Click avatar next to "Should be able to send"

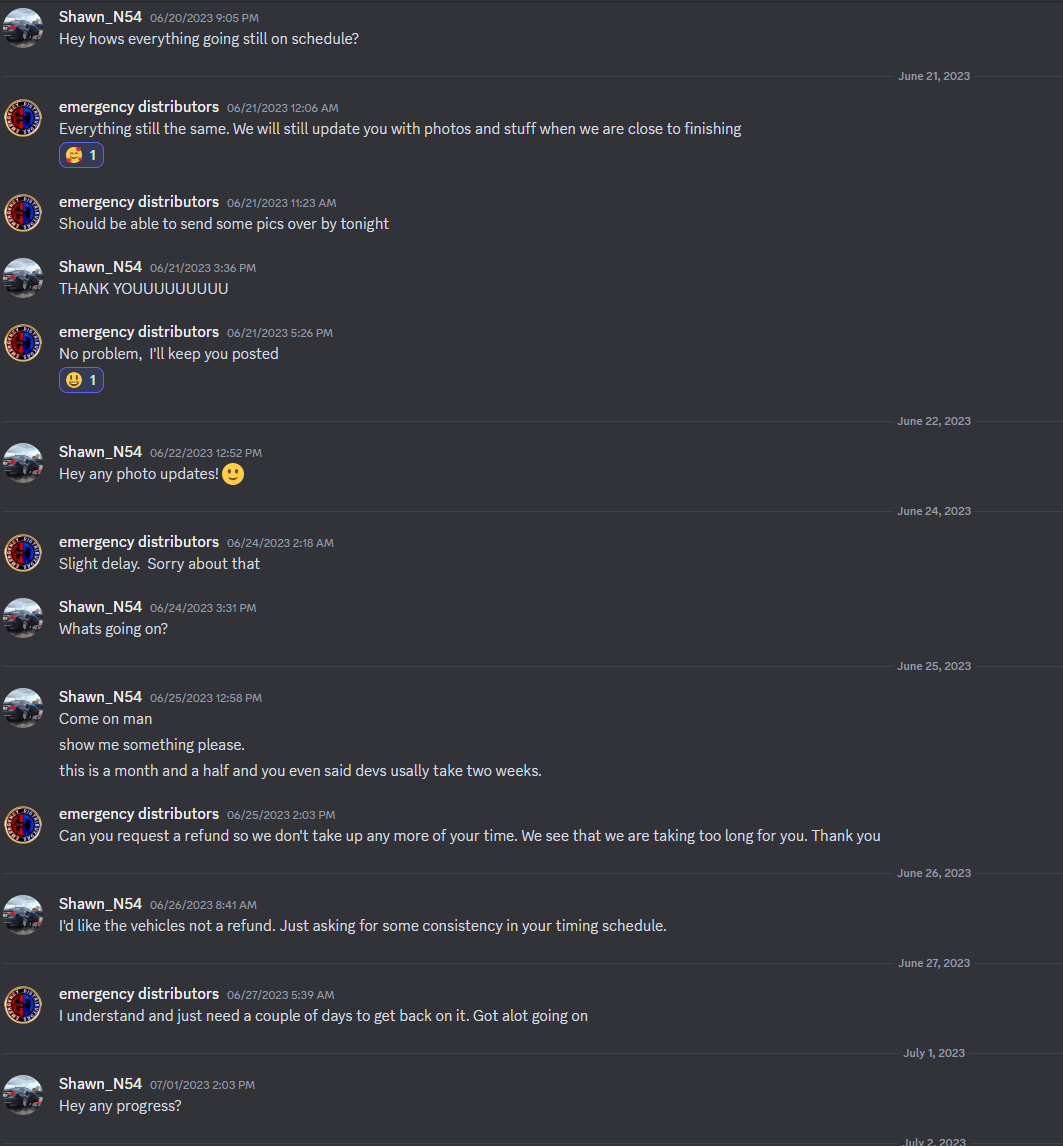[23, 213]
